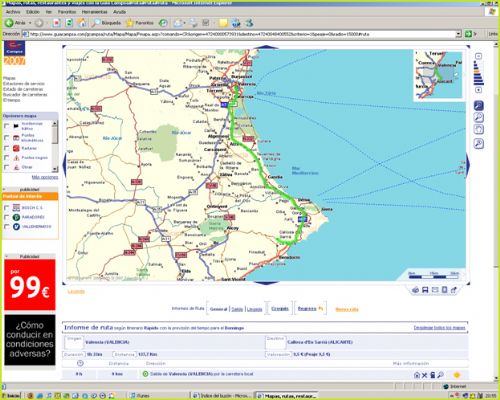
Task: Click magnifier icon in first route step row
Action: coord(440,375)
